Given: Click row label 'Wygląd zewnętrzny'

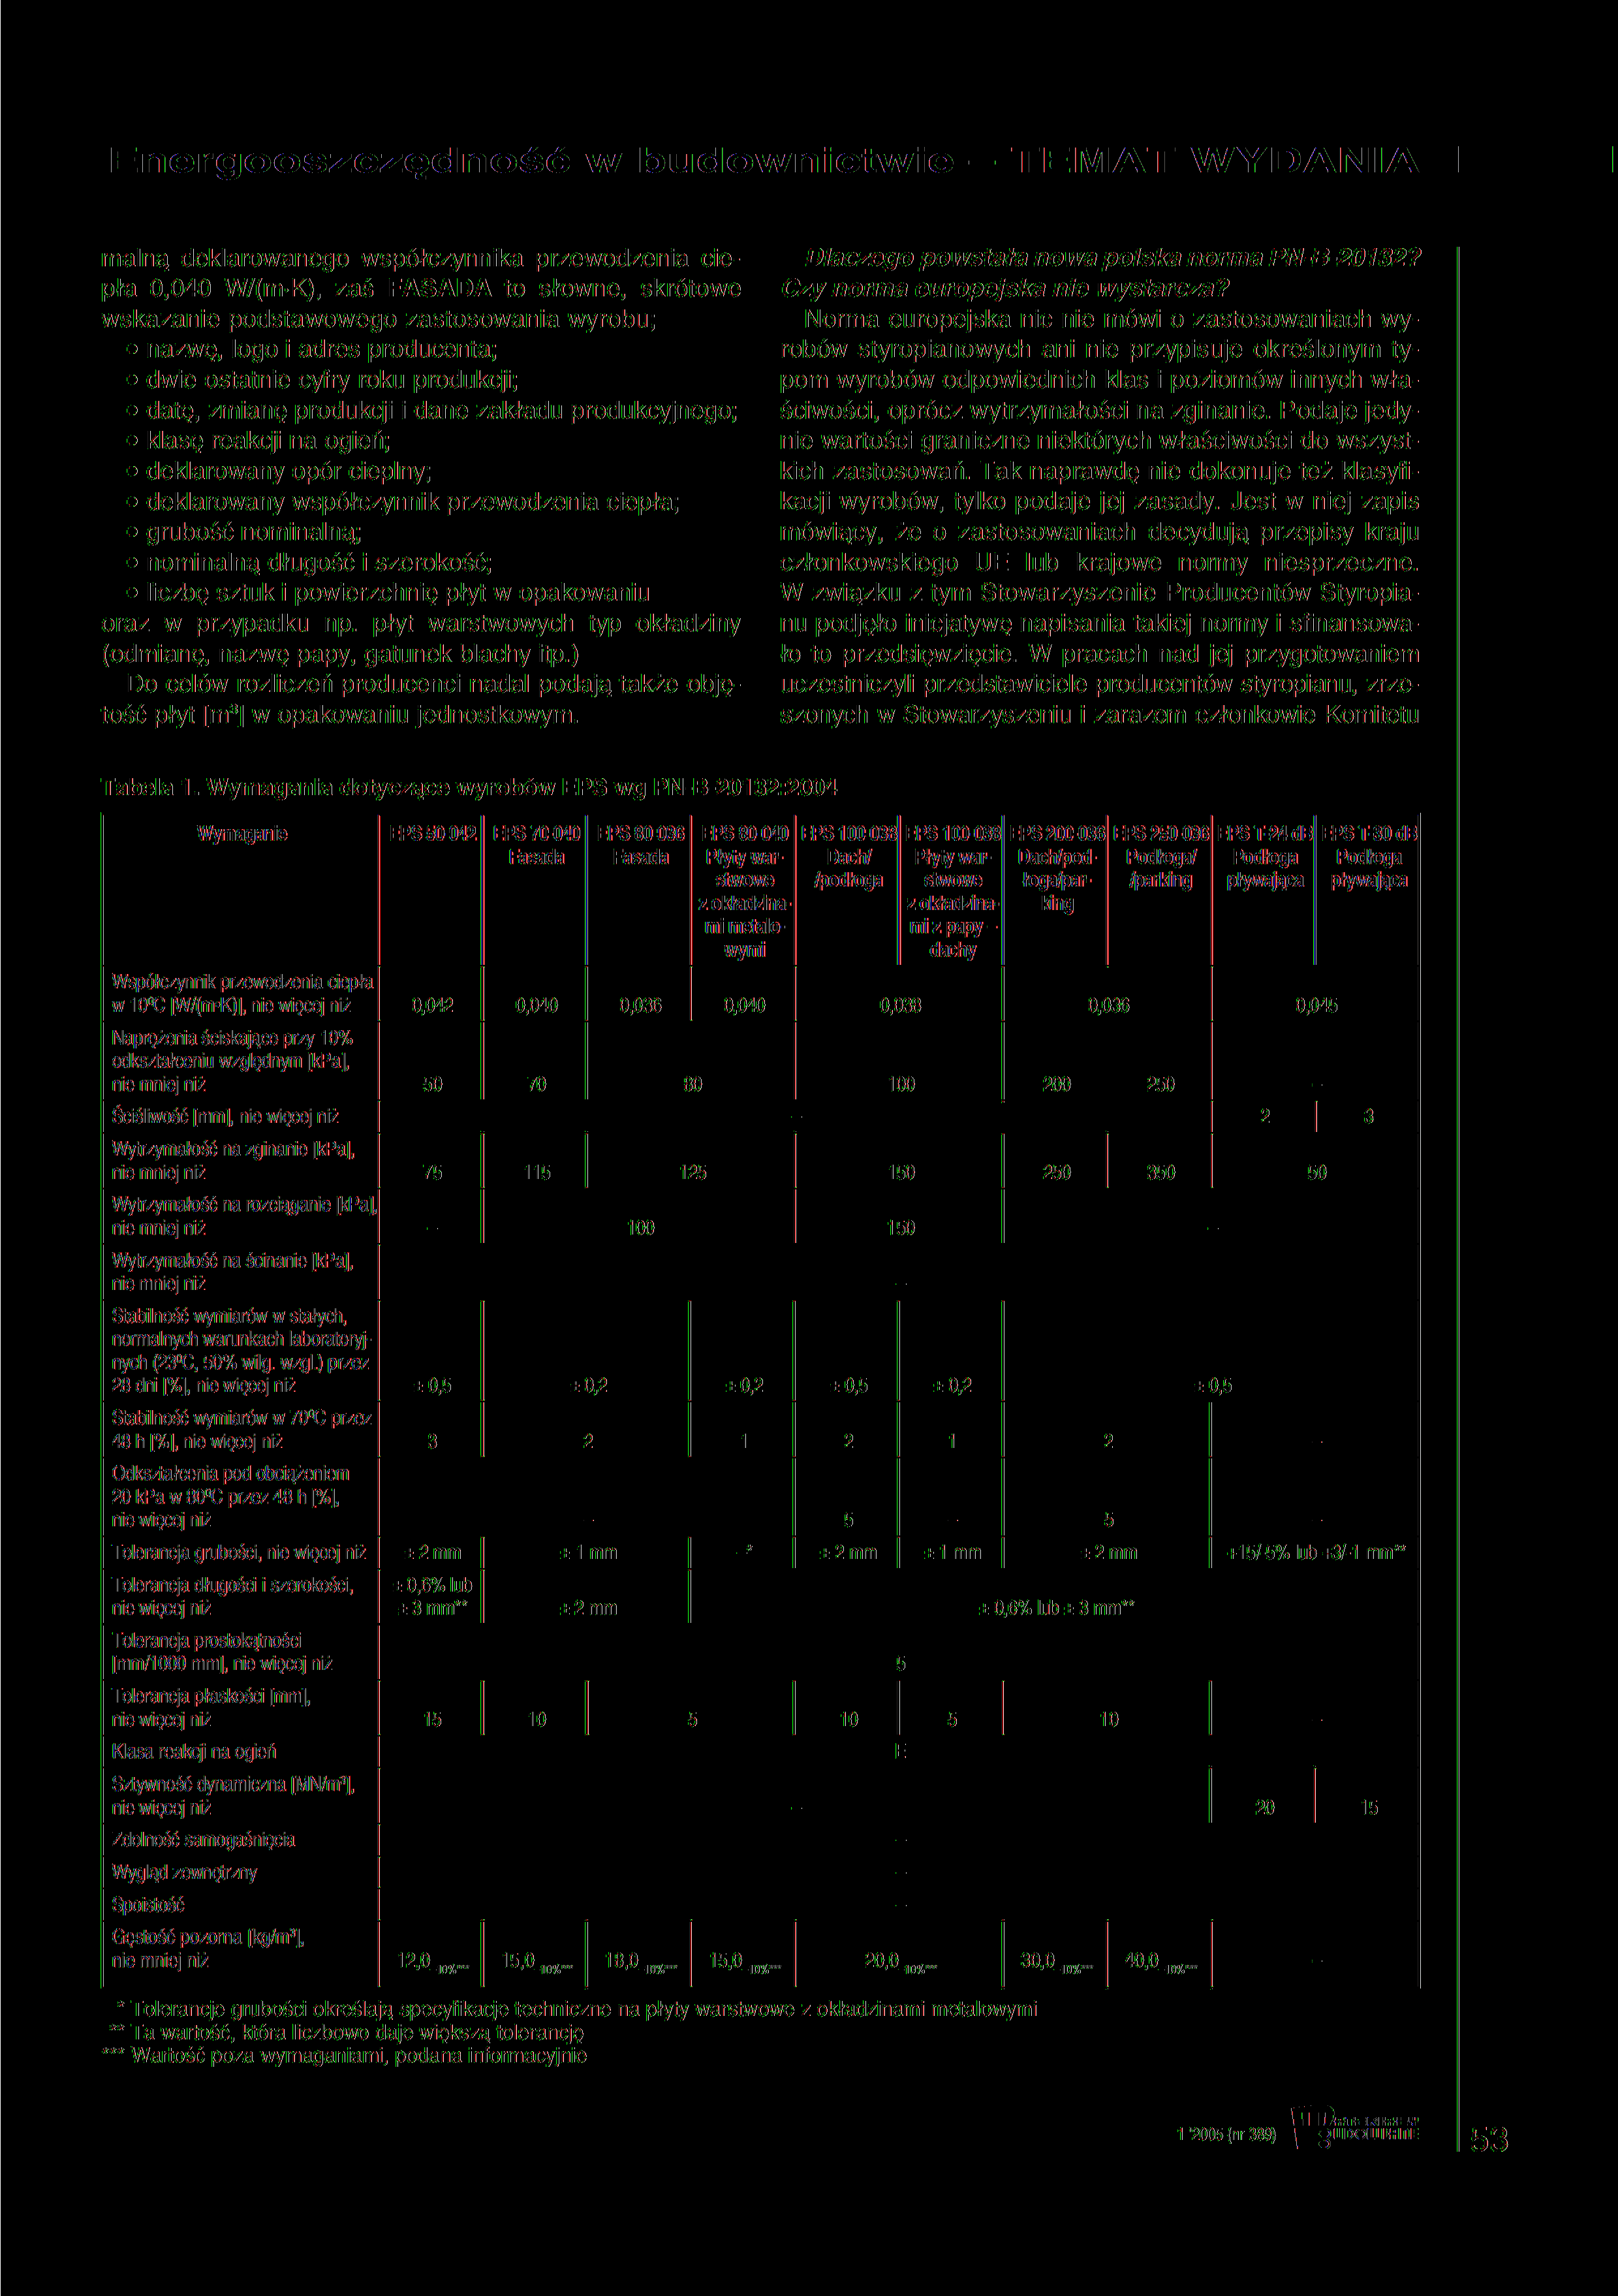Looking at the screenshot, I should point(184,1873).
